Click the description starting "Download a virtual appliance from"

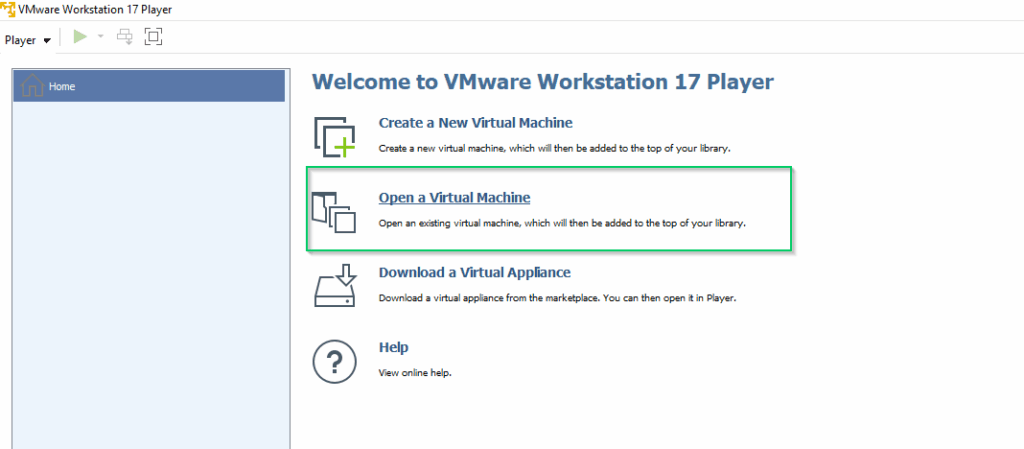[x=558, y=298]
